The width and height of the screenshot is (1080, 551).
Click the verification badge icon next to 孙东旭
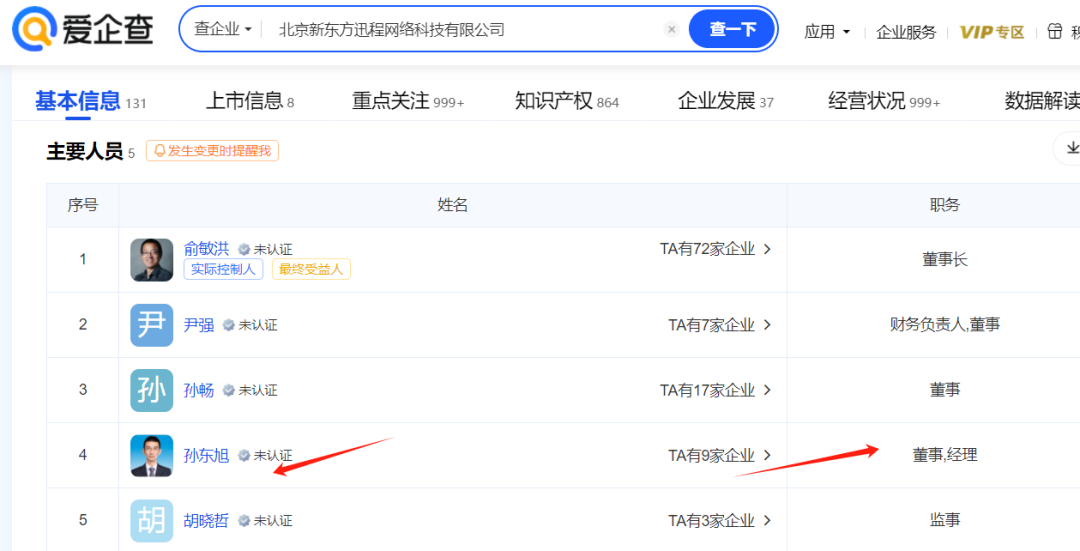pyautogui.click(x=244, y=455)
